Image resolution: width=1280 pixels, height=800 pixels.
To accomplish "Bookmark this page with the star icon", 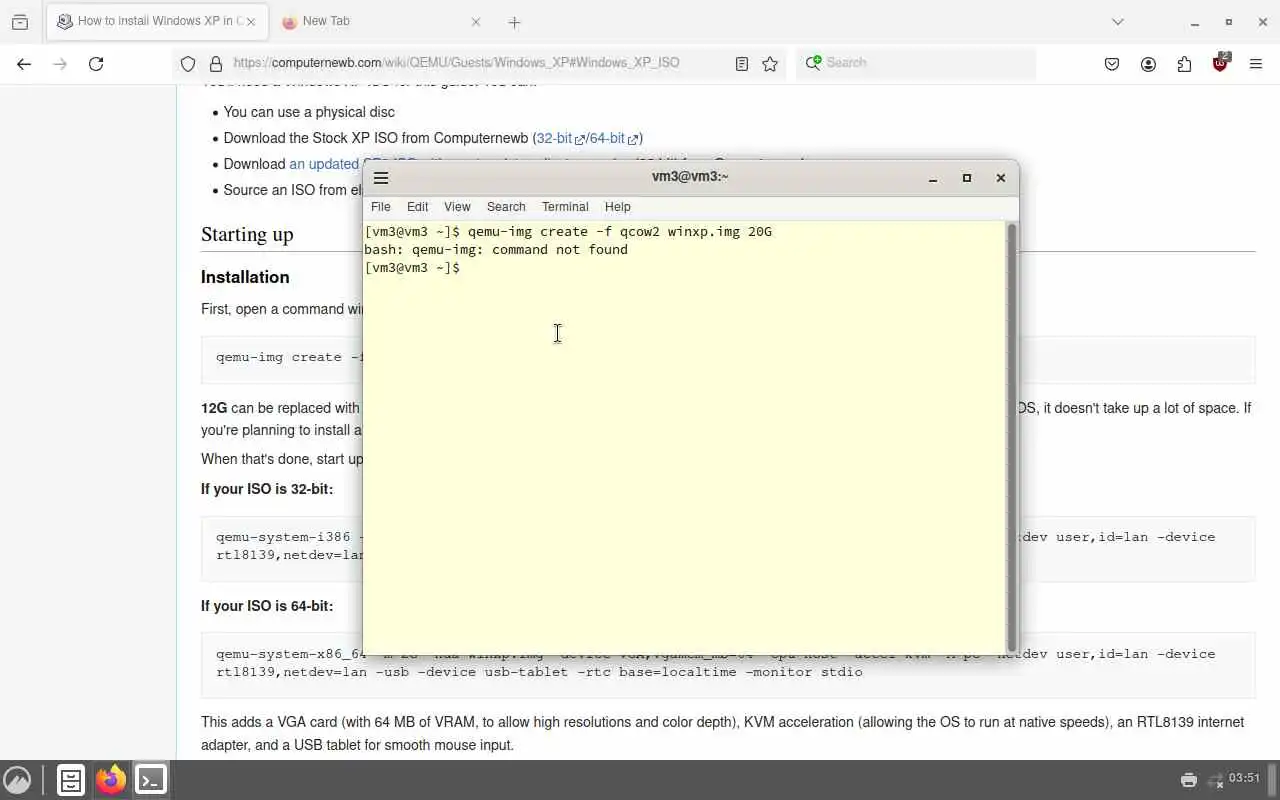I will pos(770,64).
